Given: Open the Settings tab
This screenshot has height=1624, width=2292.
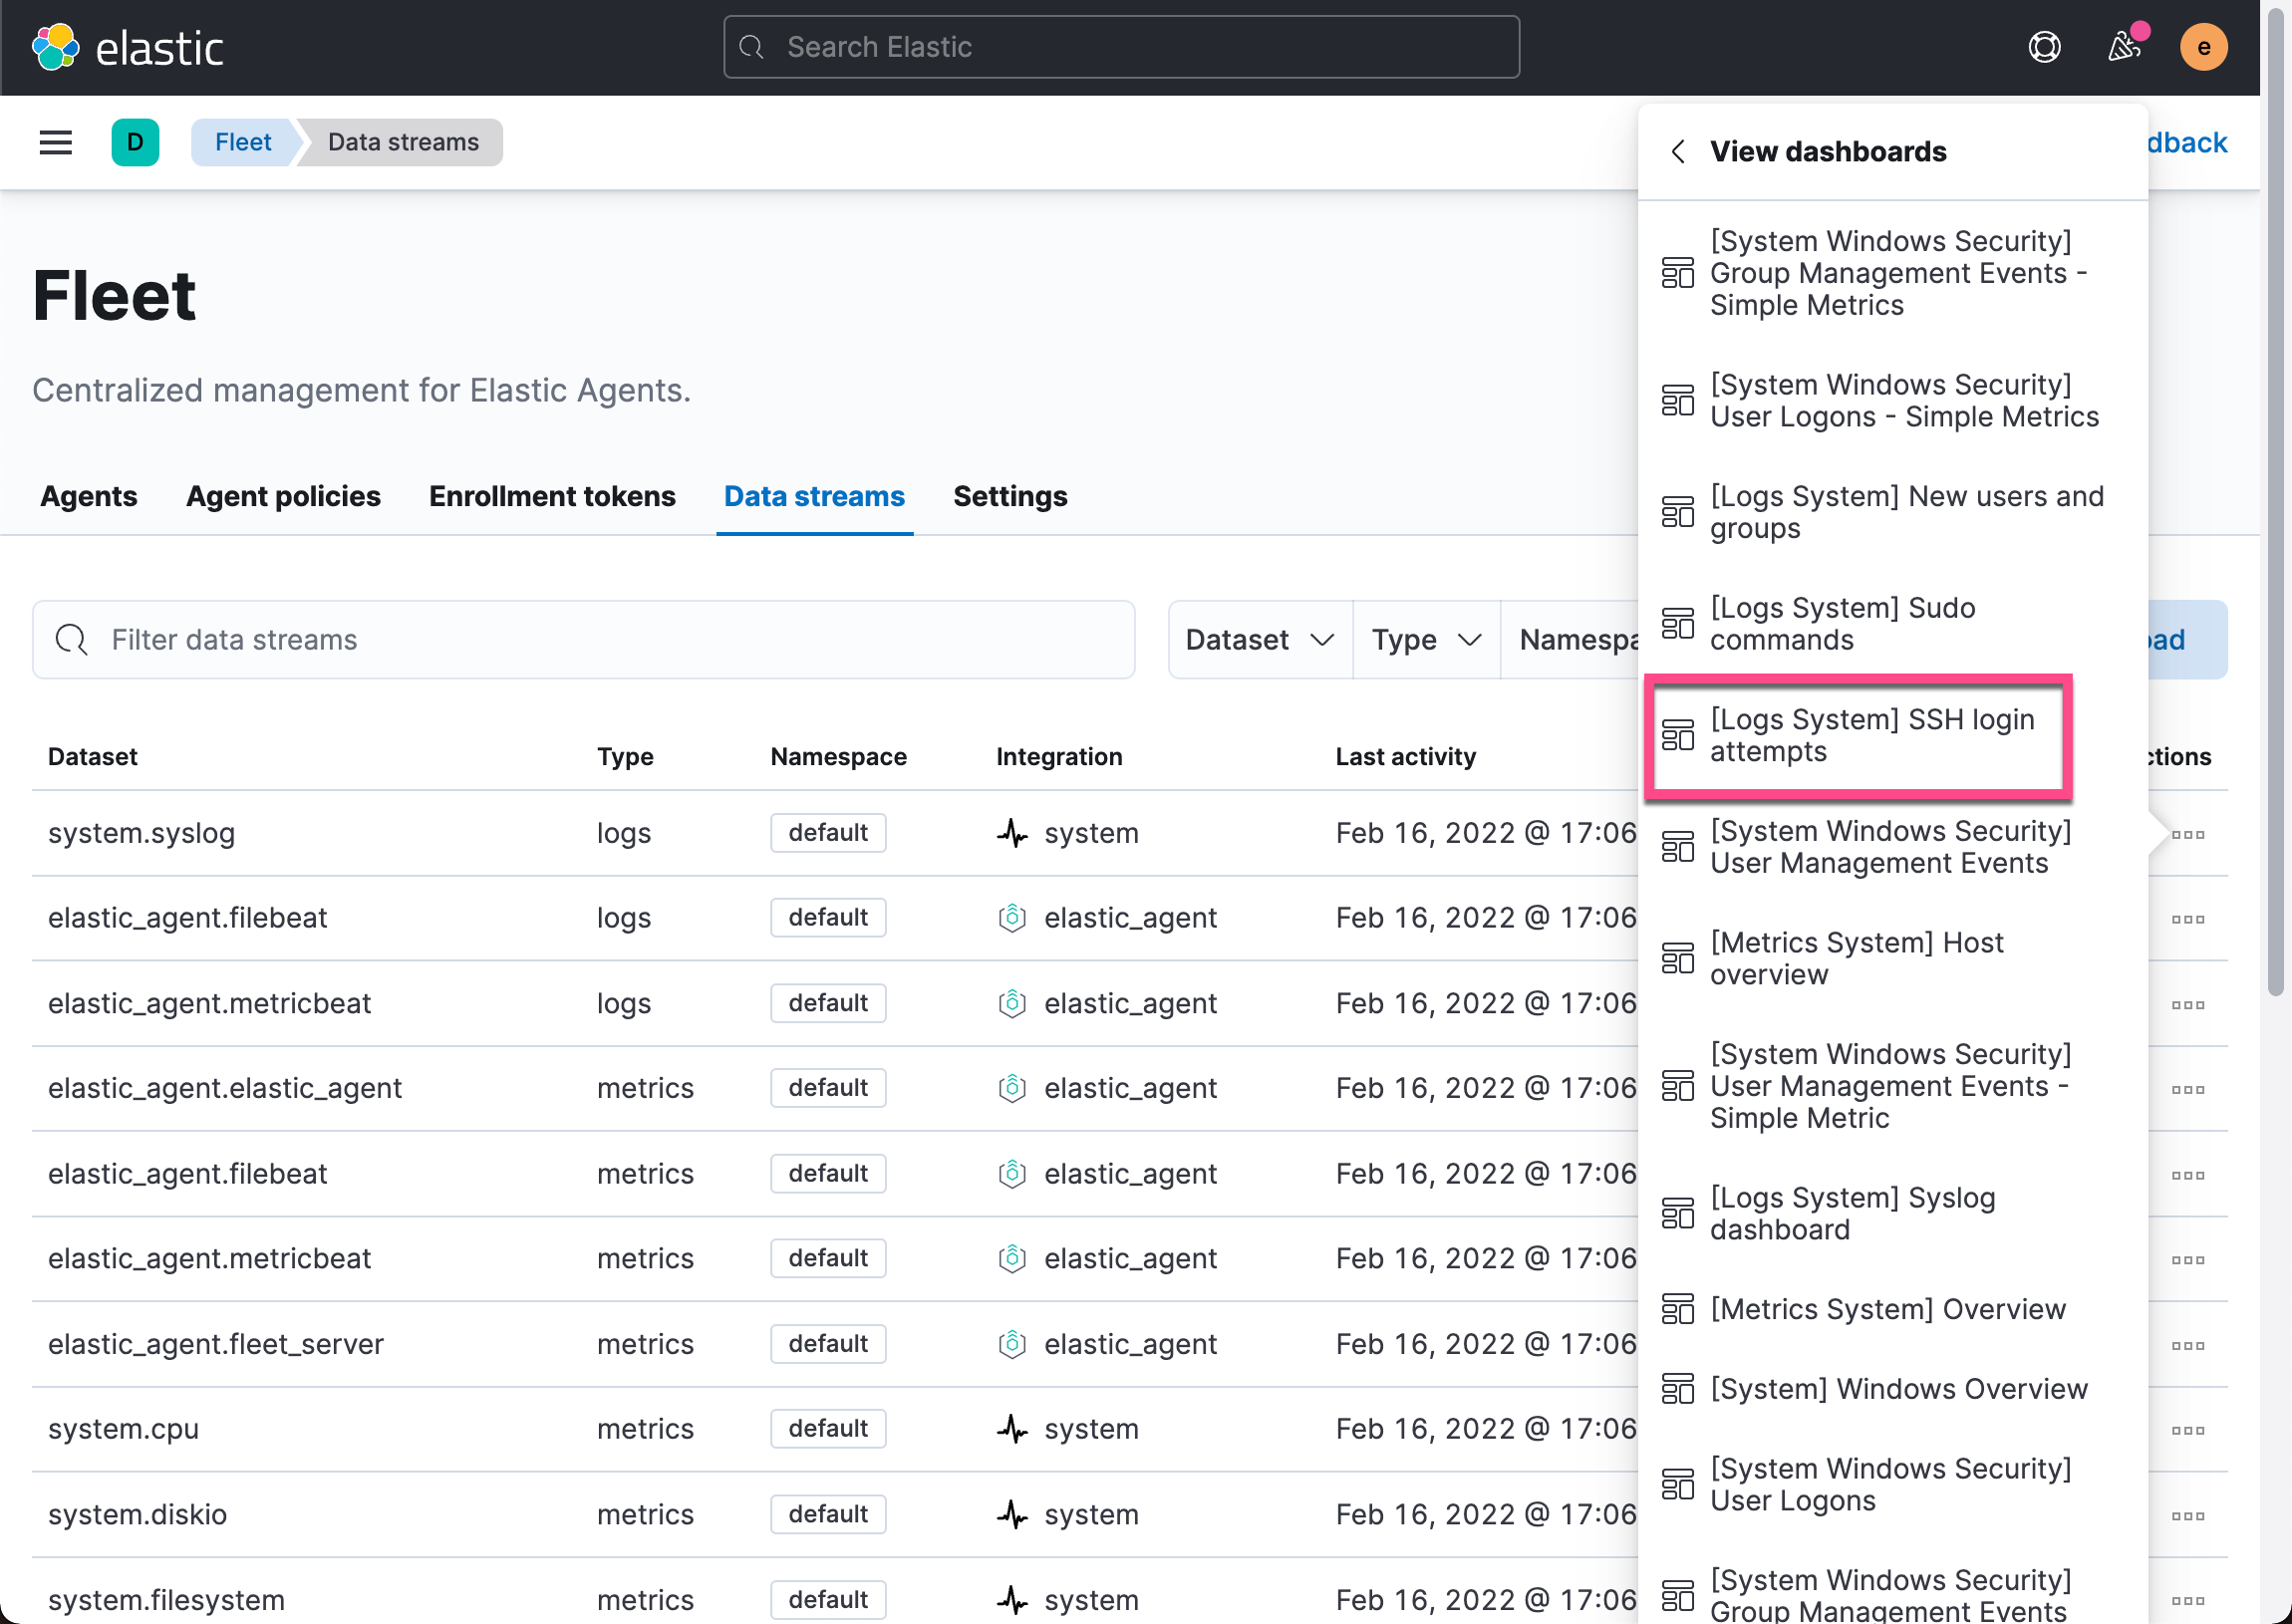Looking at the screenshot, I should 1010,496.
